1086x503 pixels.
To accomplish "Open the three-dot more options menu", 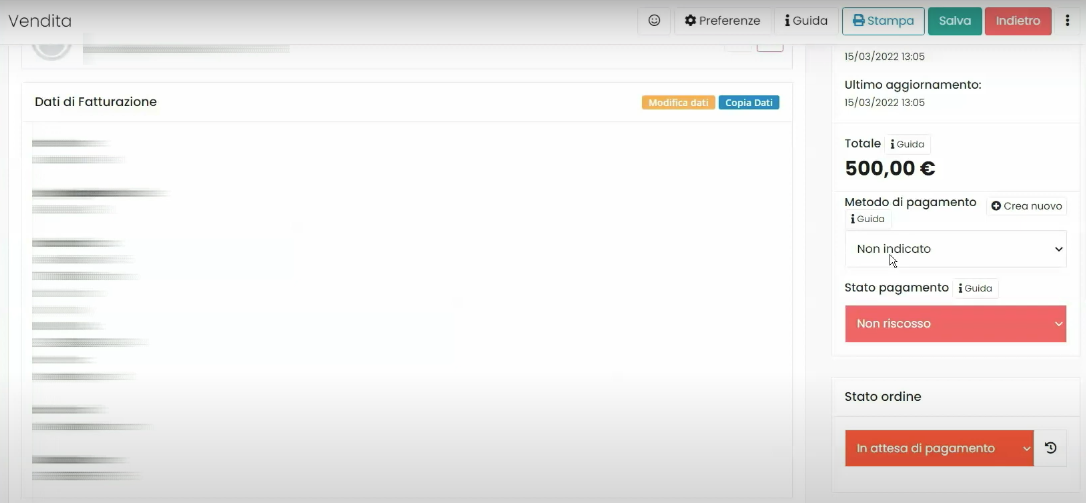I will (1067, 21).
